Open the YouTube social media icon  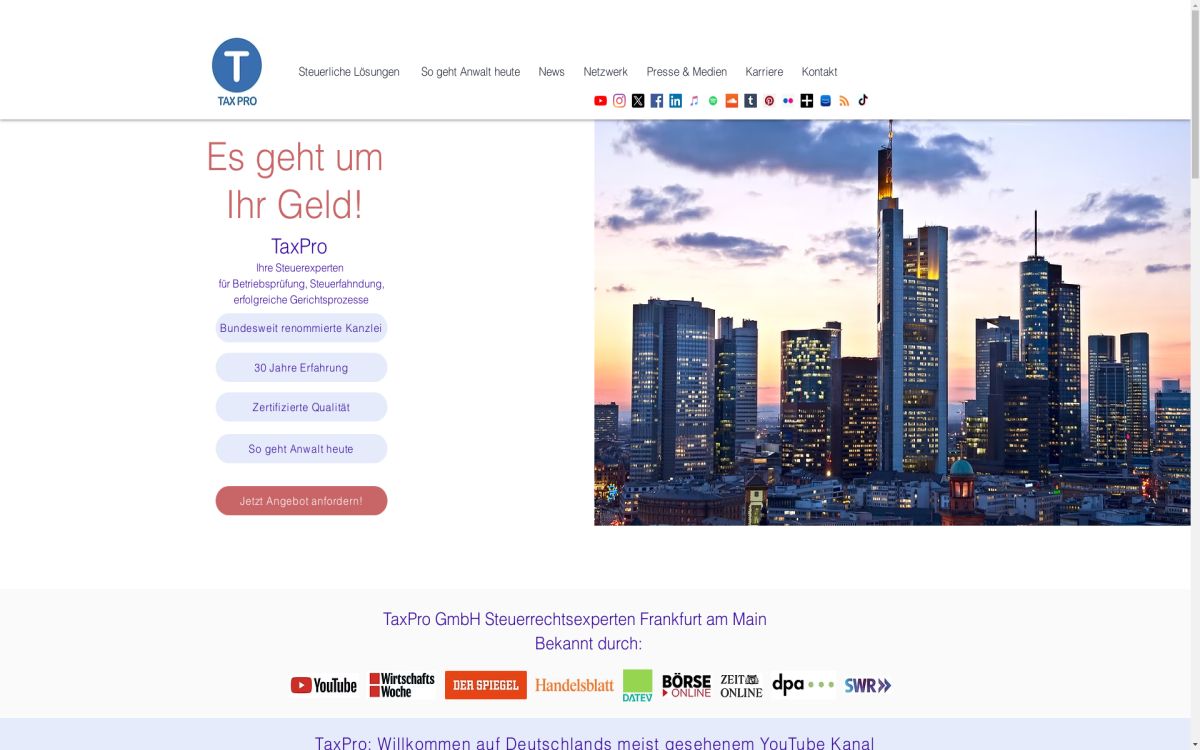(600, 100)
